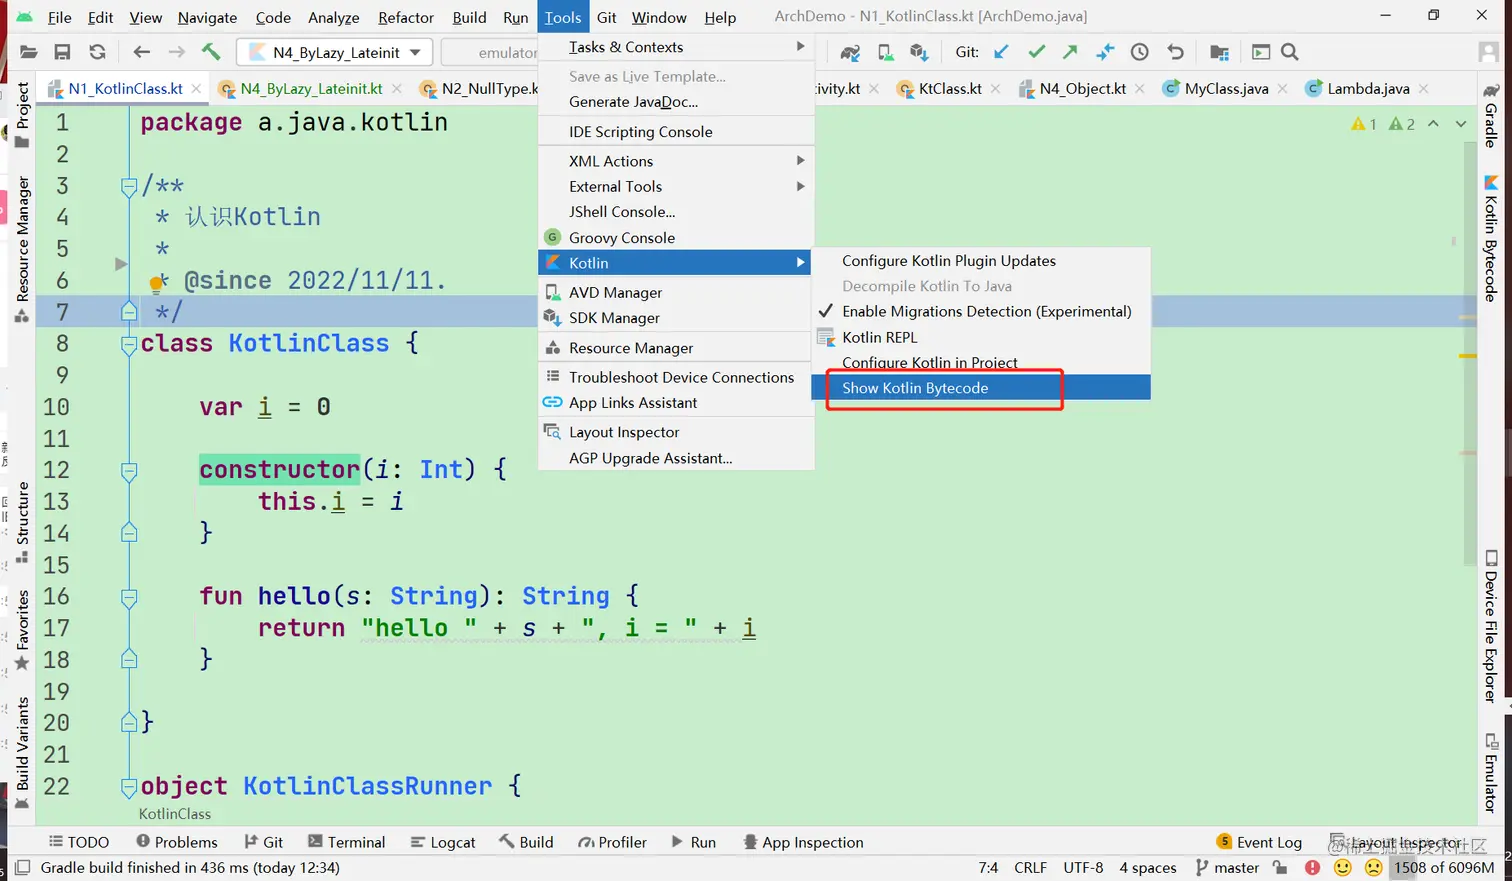This screenshot has height=881, width=1512.
Task: Collapse the hello function fold on line 16
Action: coord(129,598)
